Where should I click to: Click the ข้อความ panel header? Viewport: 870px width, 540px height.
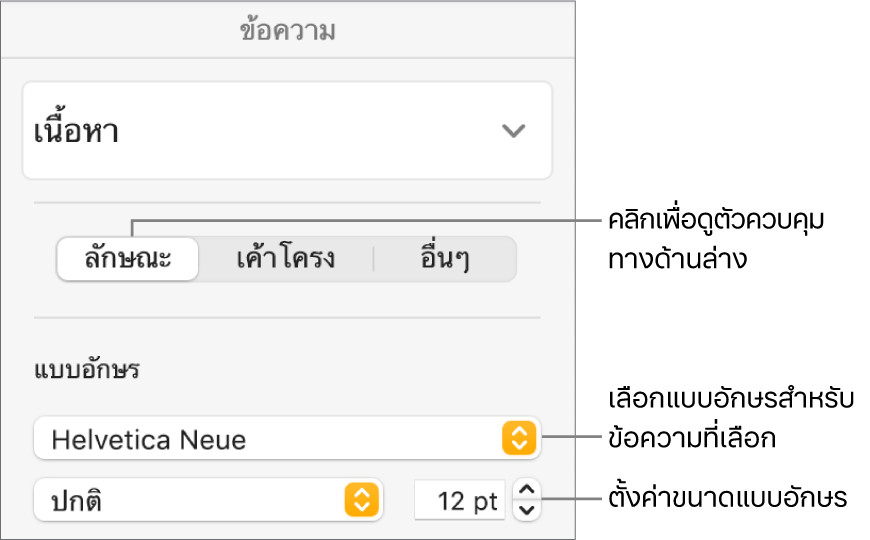click(x=287, y=31)
